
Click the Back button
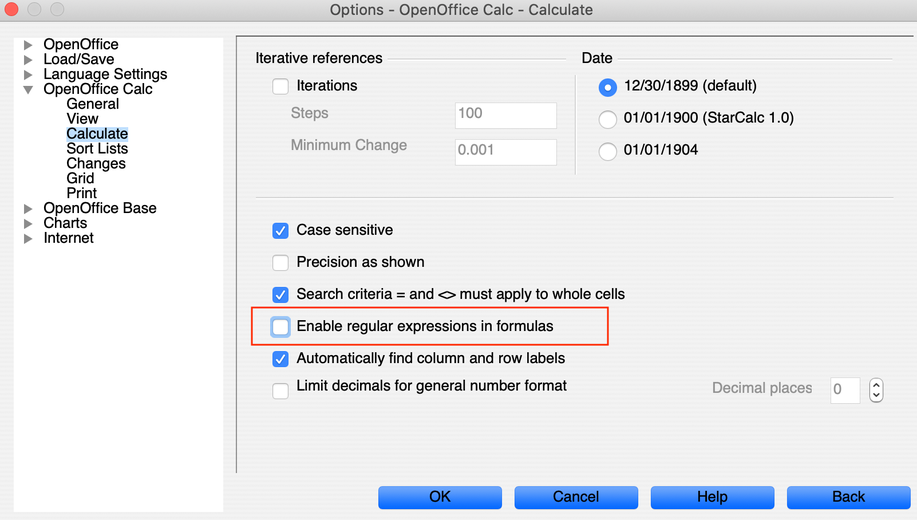coord(849,497)
